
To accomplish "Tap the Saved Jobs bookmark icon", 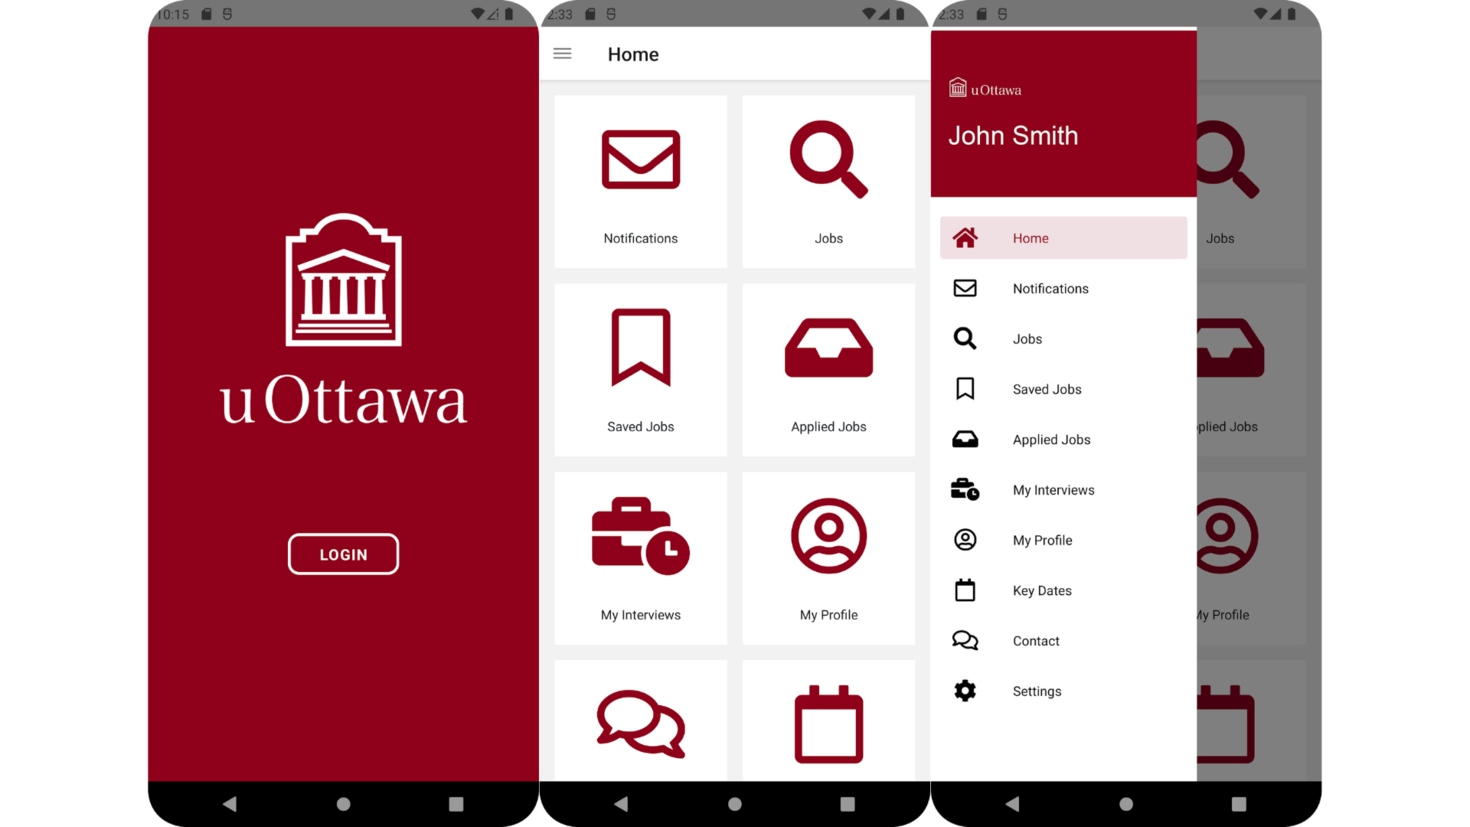I will [640, 347].
